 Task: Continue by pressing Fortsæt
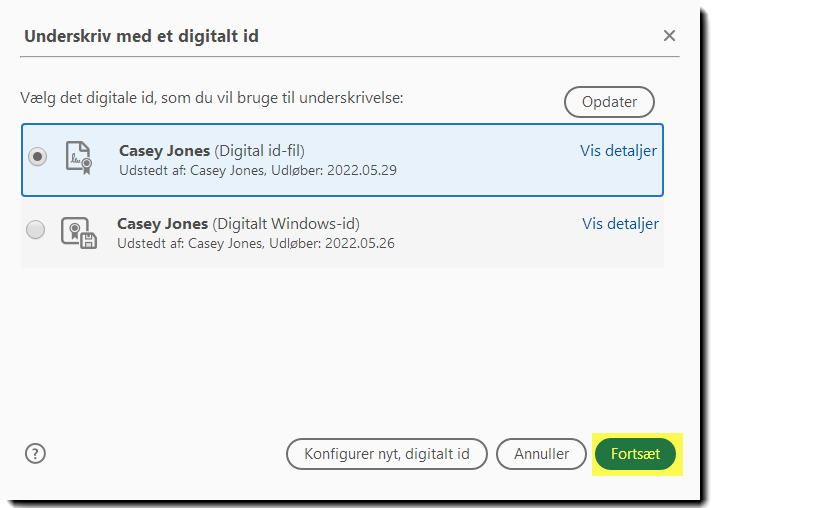click(635, 454)
